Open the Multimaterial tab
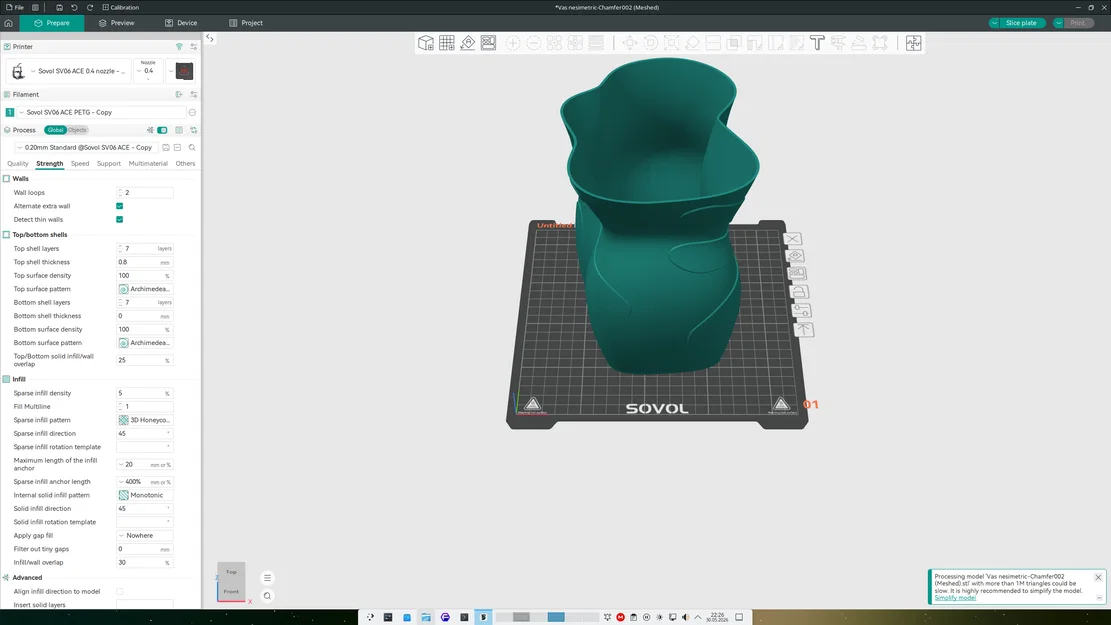Image resolution: width=1111 pixels, height=625 pixels. (148, 164)
